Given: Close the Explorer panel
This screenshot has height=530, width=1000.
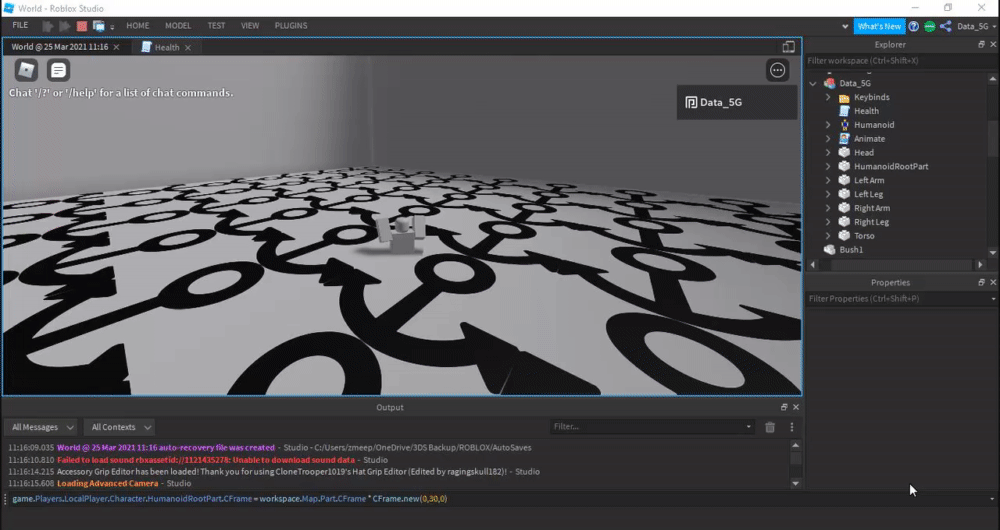Looking at the screenshot, I should [993, 45].
